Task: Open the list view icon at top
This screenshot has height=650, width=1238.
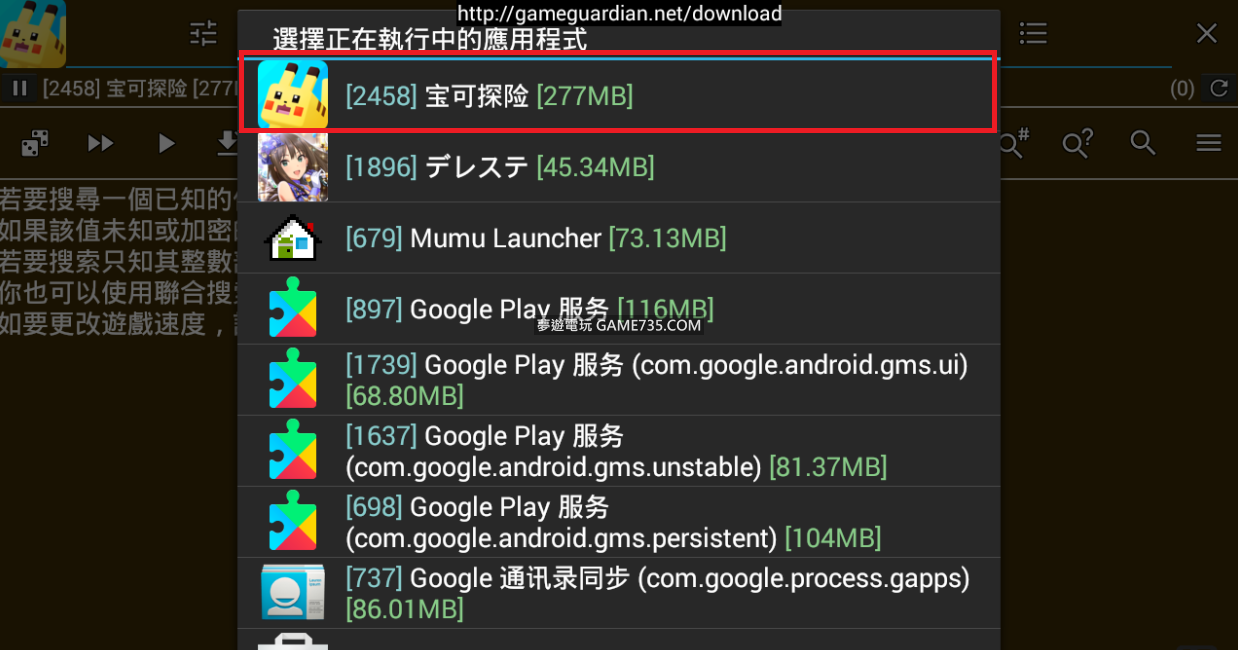Action: tap(1033, 33)
